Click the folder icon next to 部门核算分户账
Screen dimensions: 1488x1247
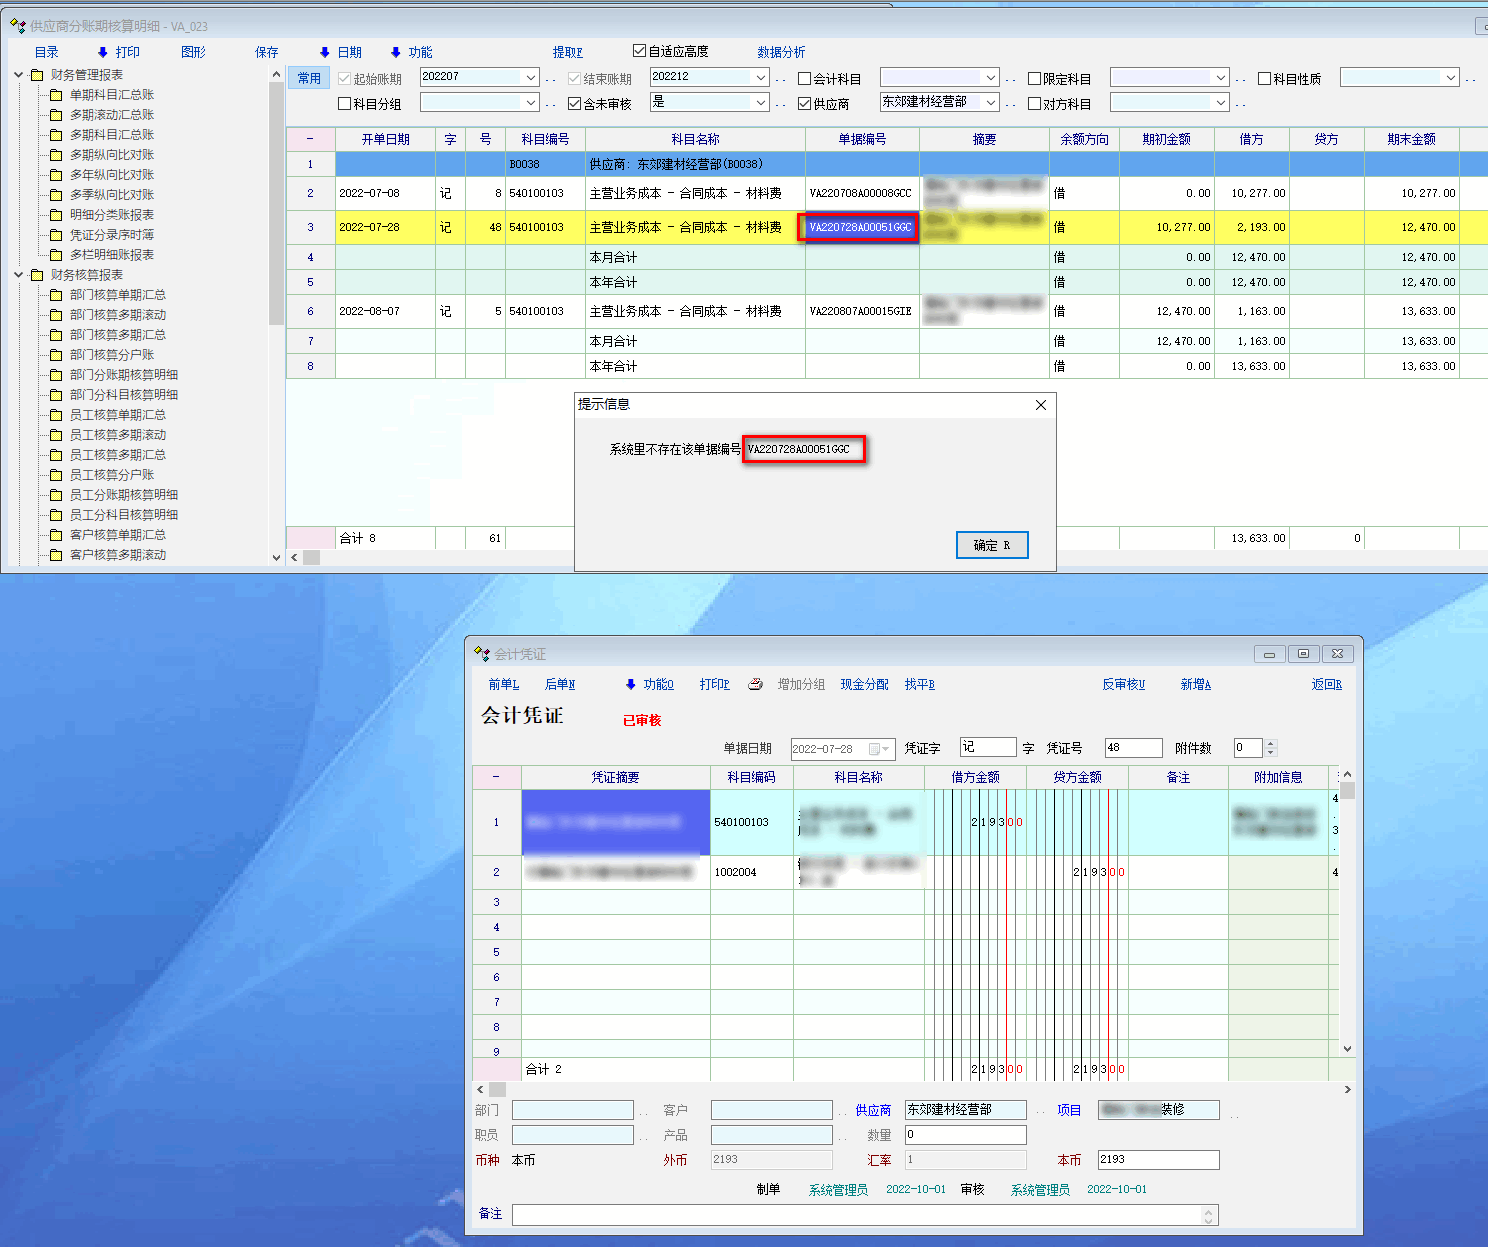coord(56,355)
